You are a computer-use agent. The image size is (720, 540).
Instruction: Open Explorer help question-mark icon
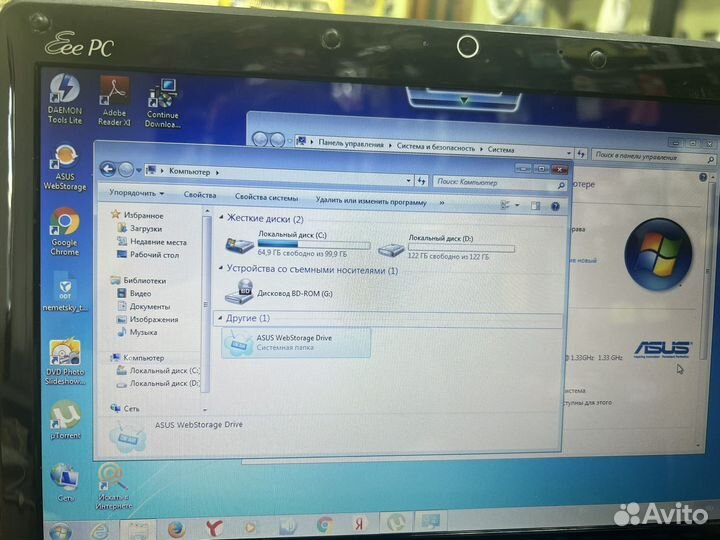[x=555, y=207]
